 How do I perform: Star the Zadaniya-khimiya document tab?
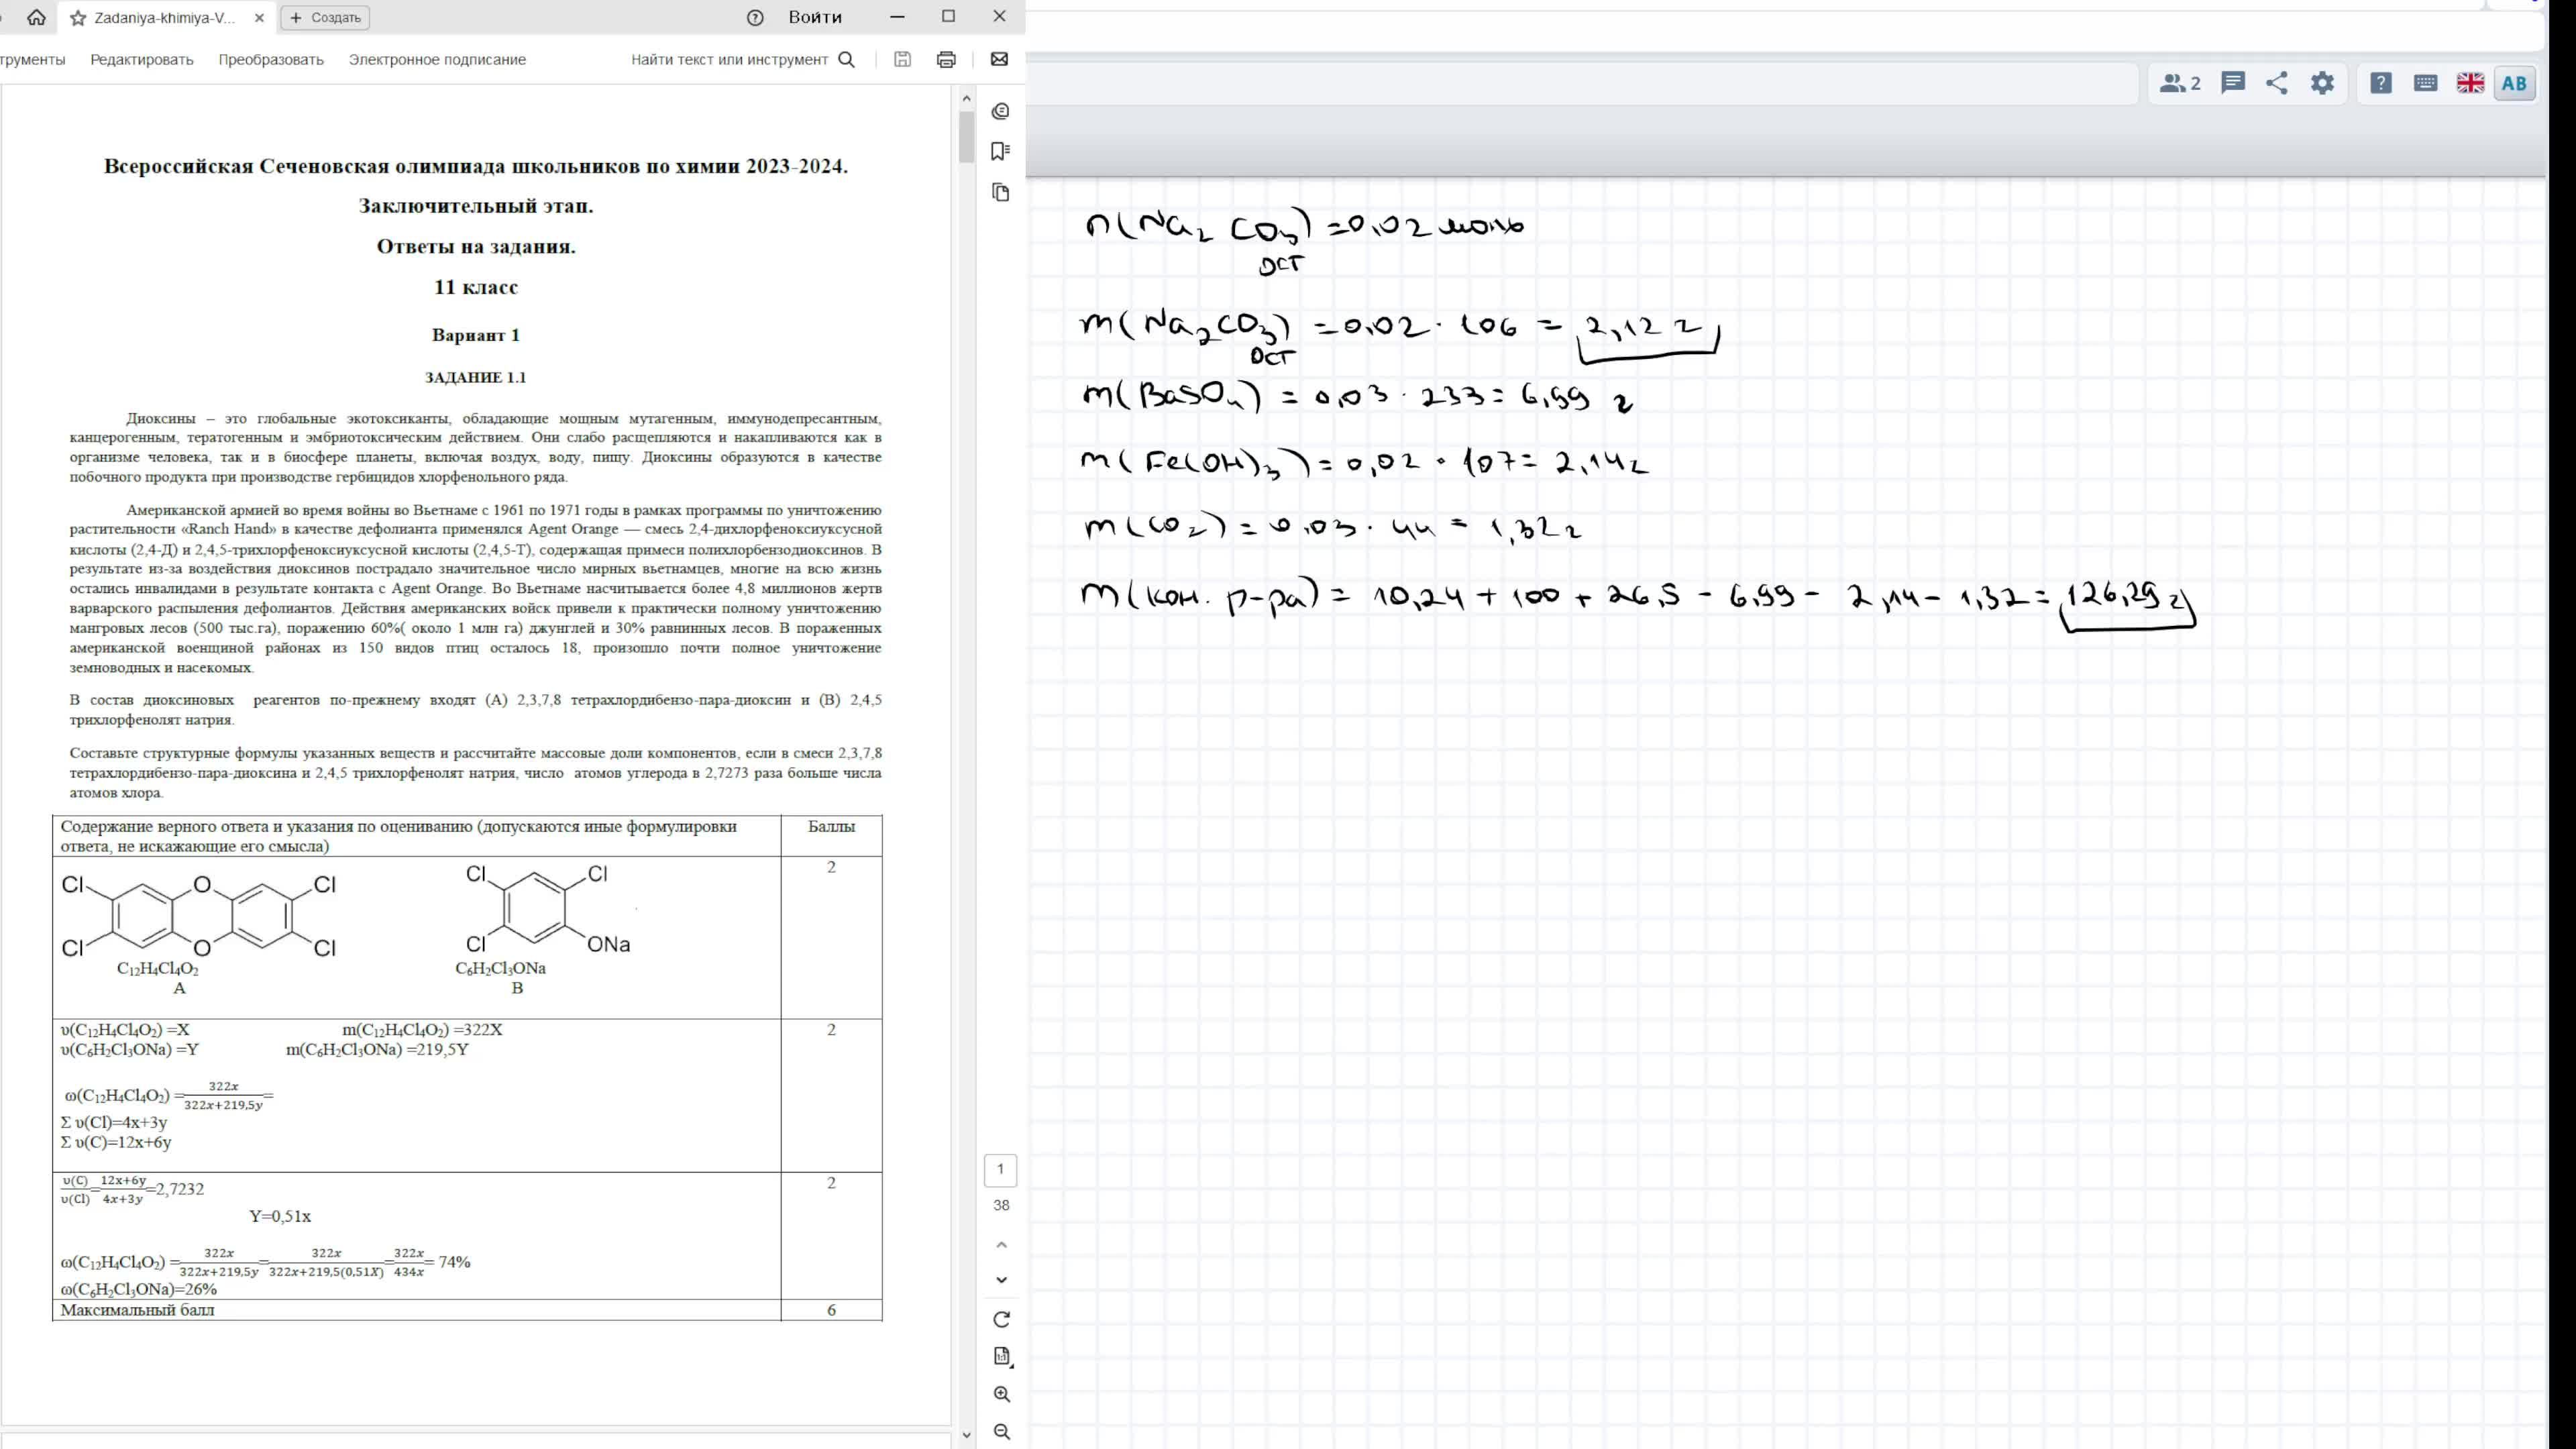78,18
